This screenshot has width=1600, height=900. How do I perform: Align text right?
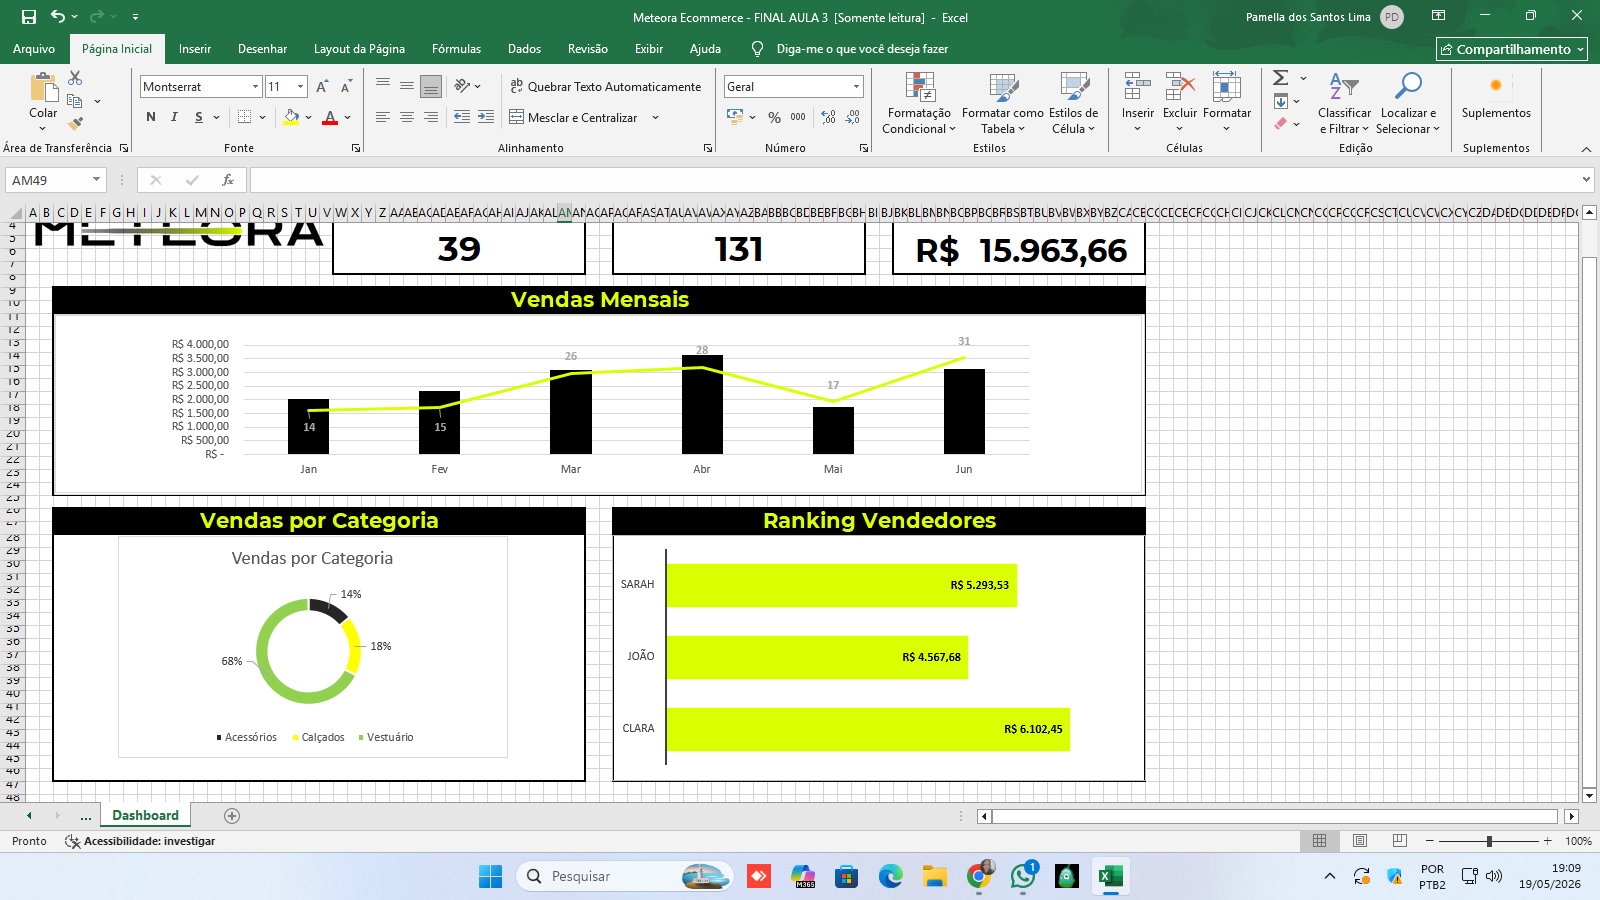(431, 117)
